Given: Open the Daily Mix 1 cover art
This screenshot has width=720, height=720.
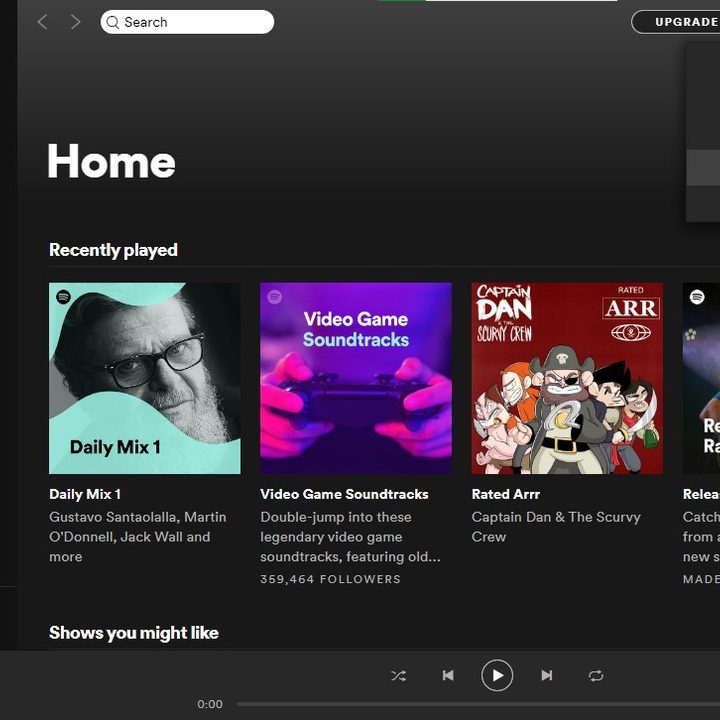Looking at the screenshot, I should [x=145, y=378].
